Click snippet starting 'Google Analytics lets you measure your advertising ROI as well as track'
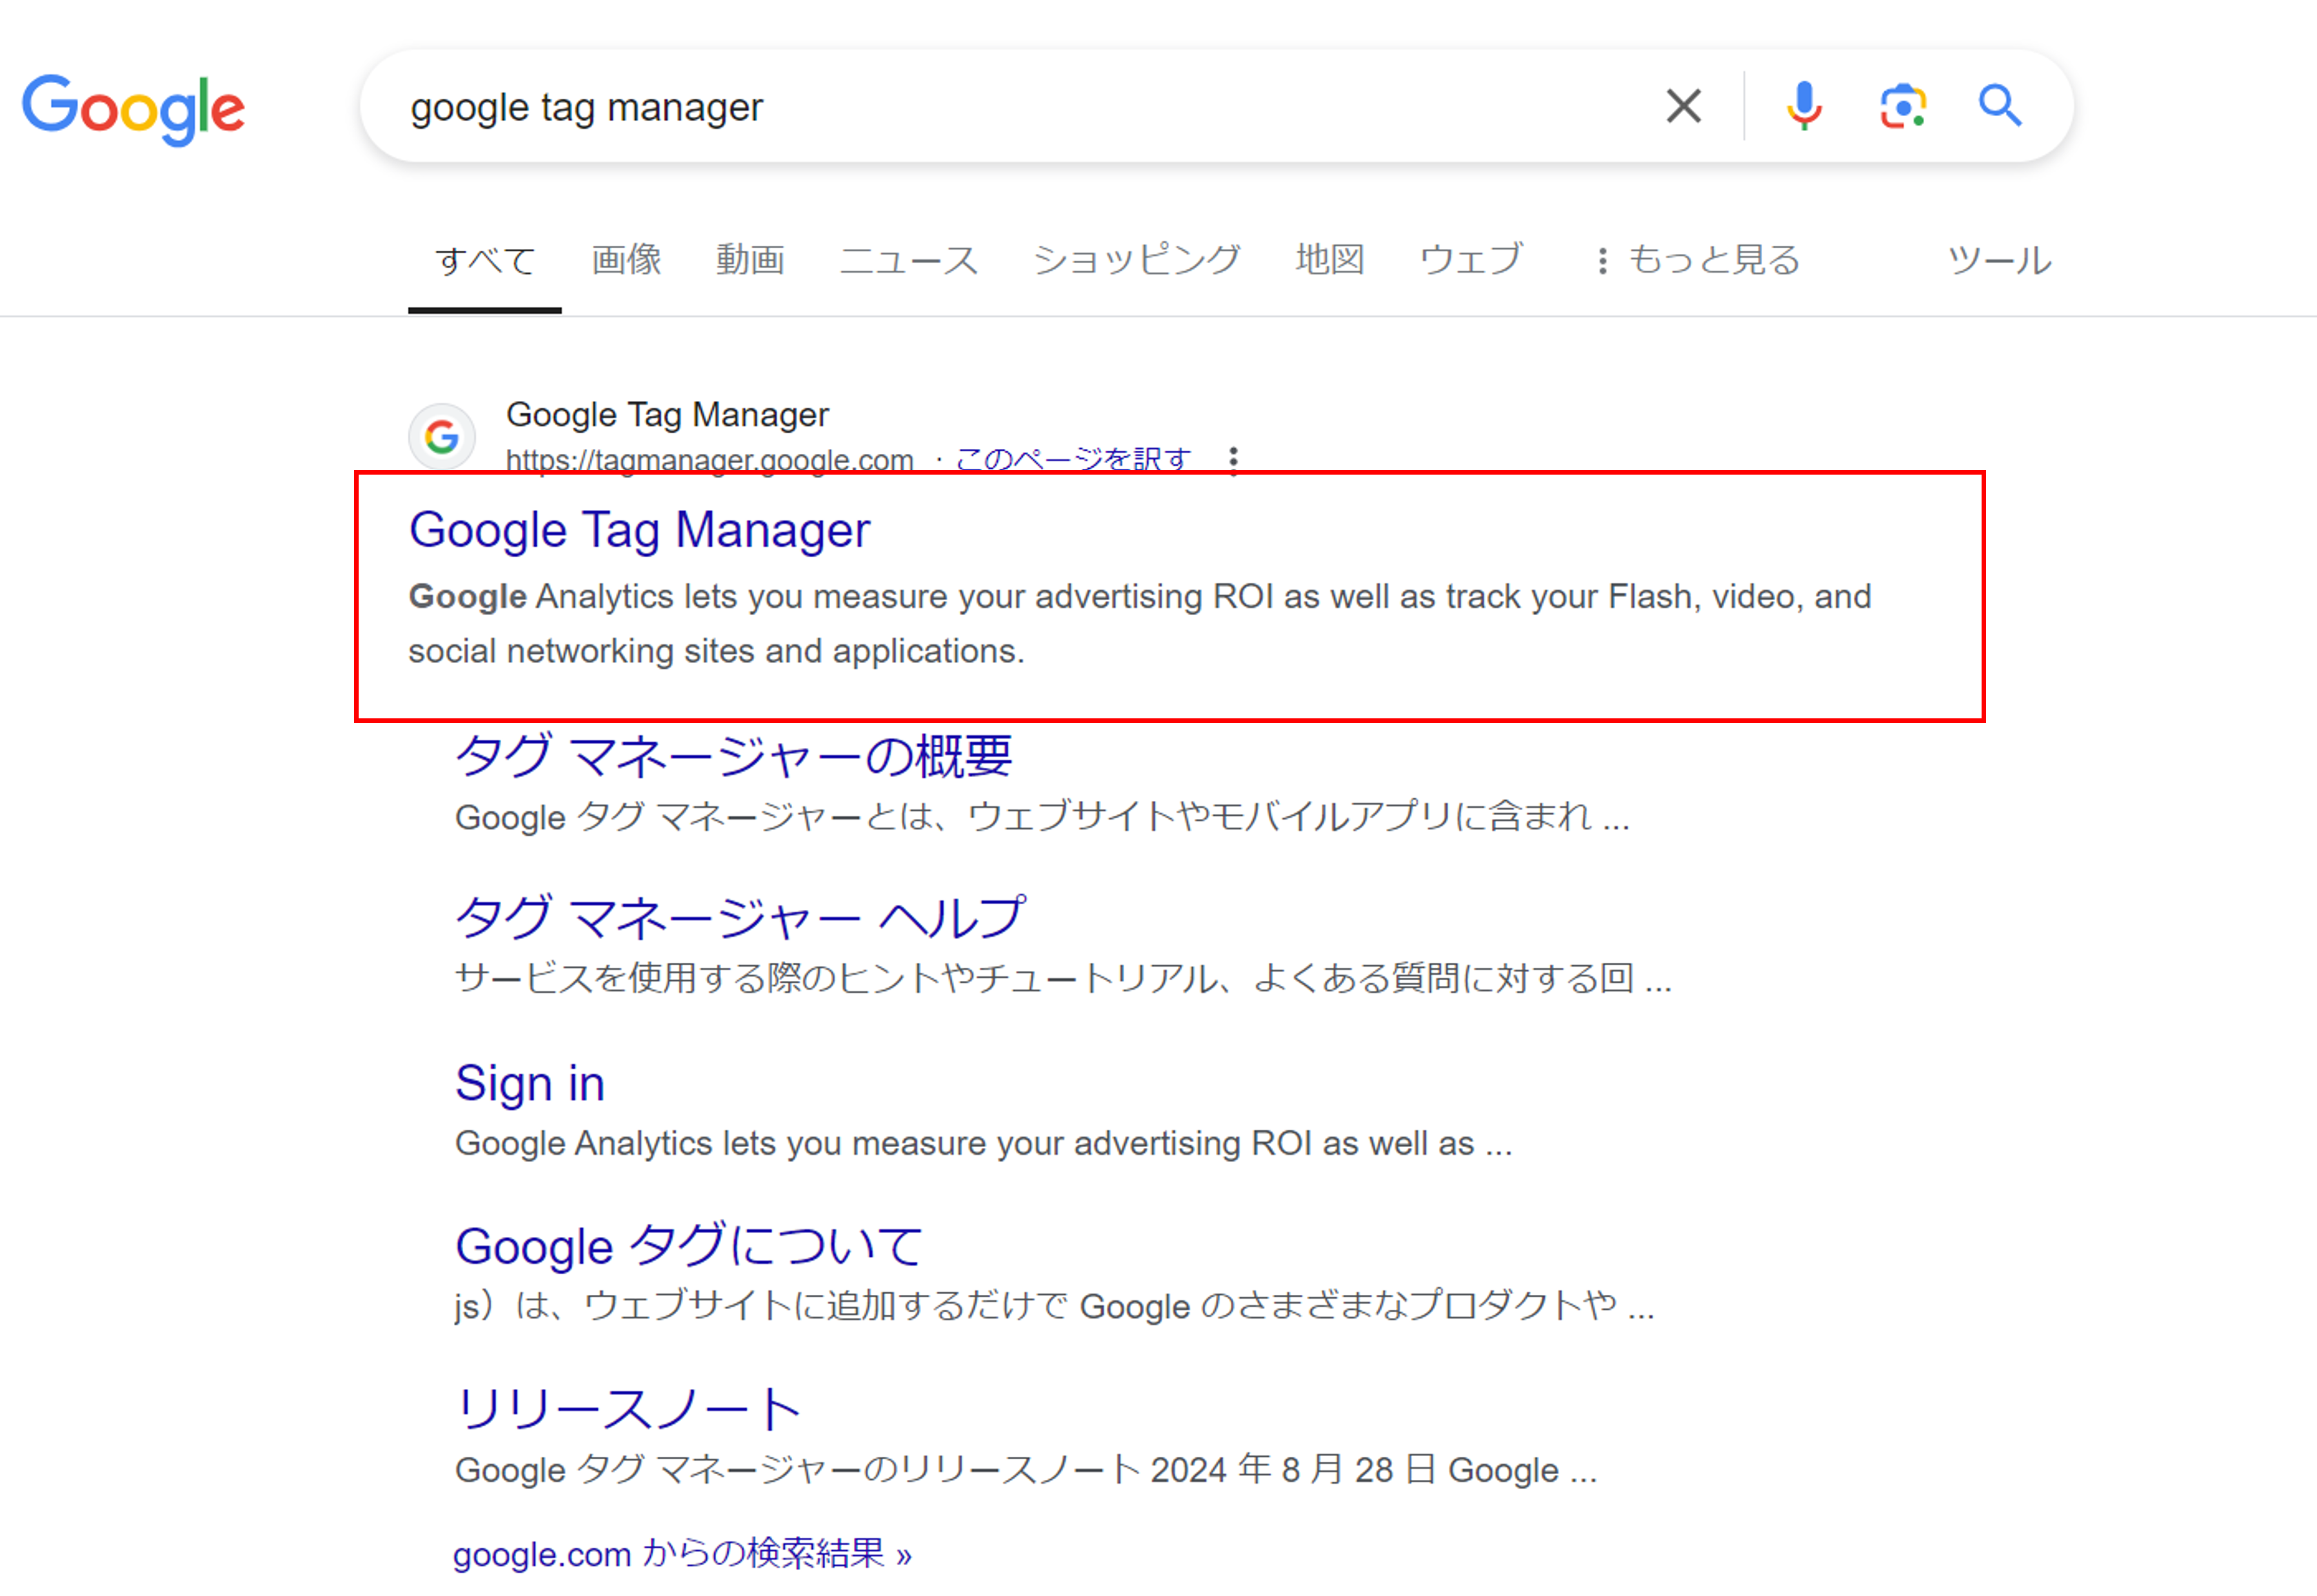2317x1596 pixels. (x=1140, y=624)
